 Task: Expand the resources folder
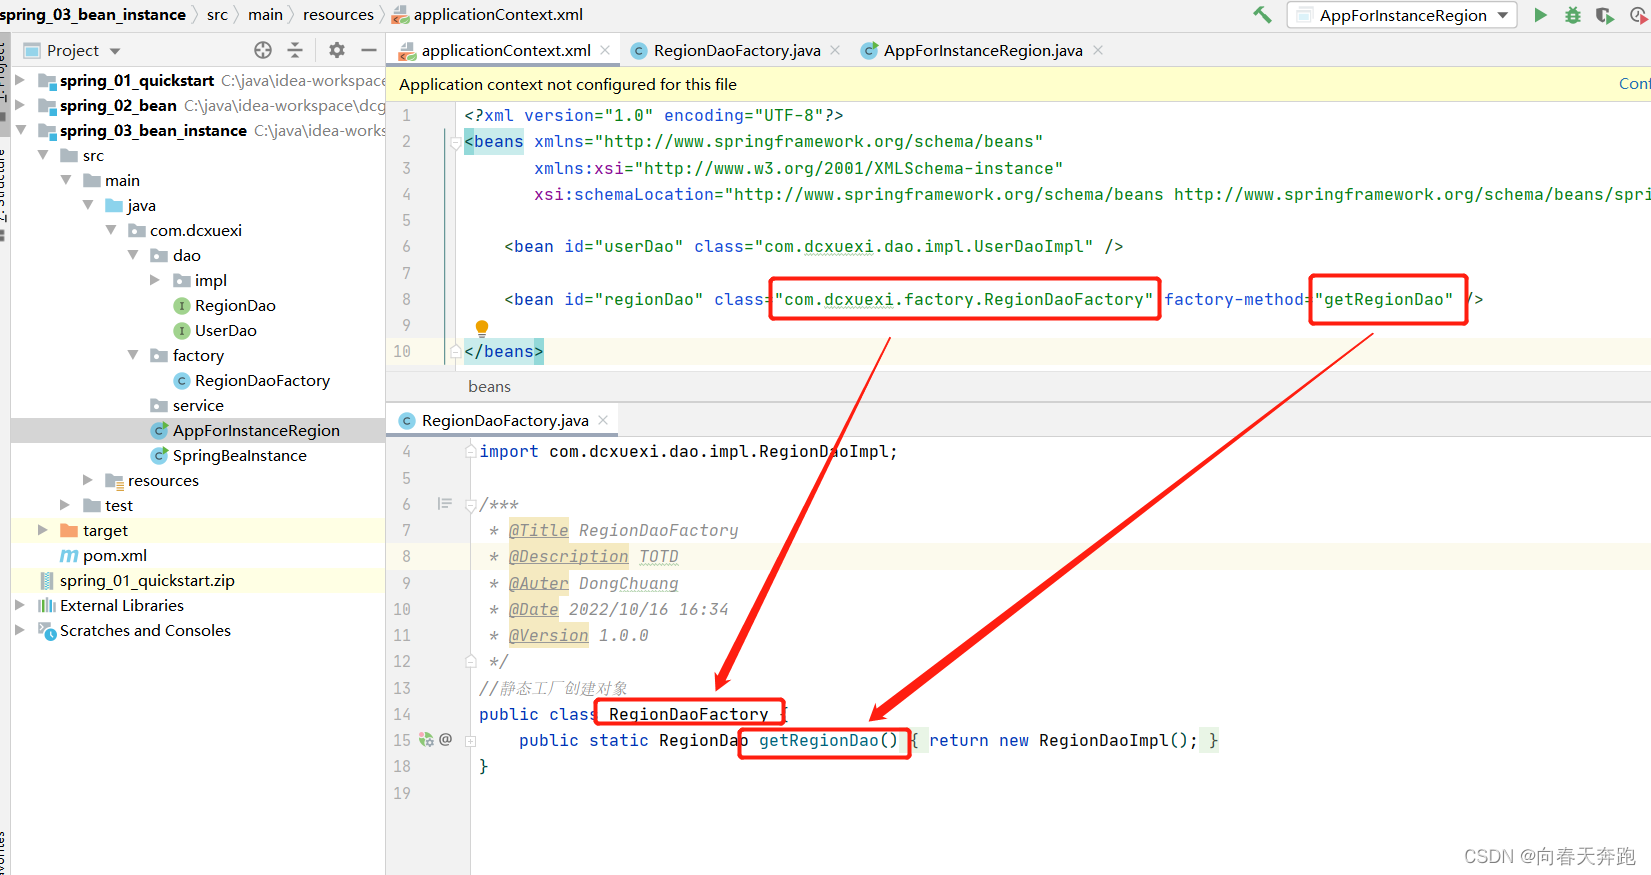pos(88,480)
